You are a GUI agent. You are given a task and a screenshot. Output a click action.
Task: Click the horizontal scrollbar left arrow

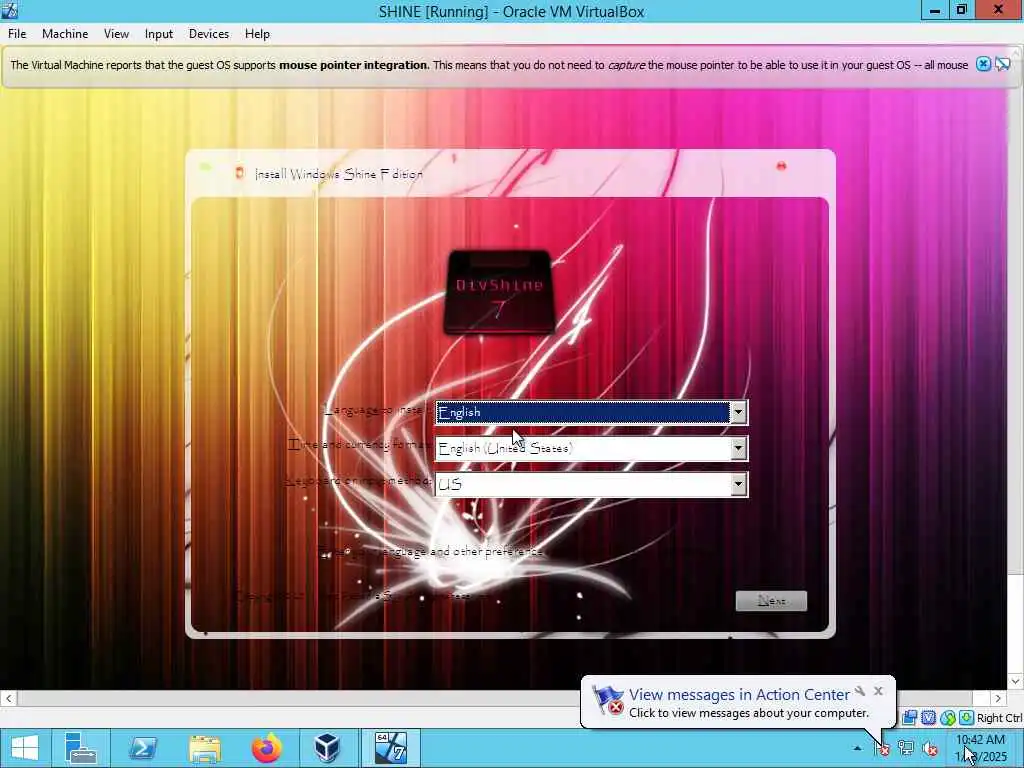coord(8,698)
